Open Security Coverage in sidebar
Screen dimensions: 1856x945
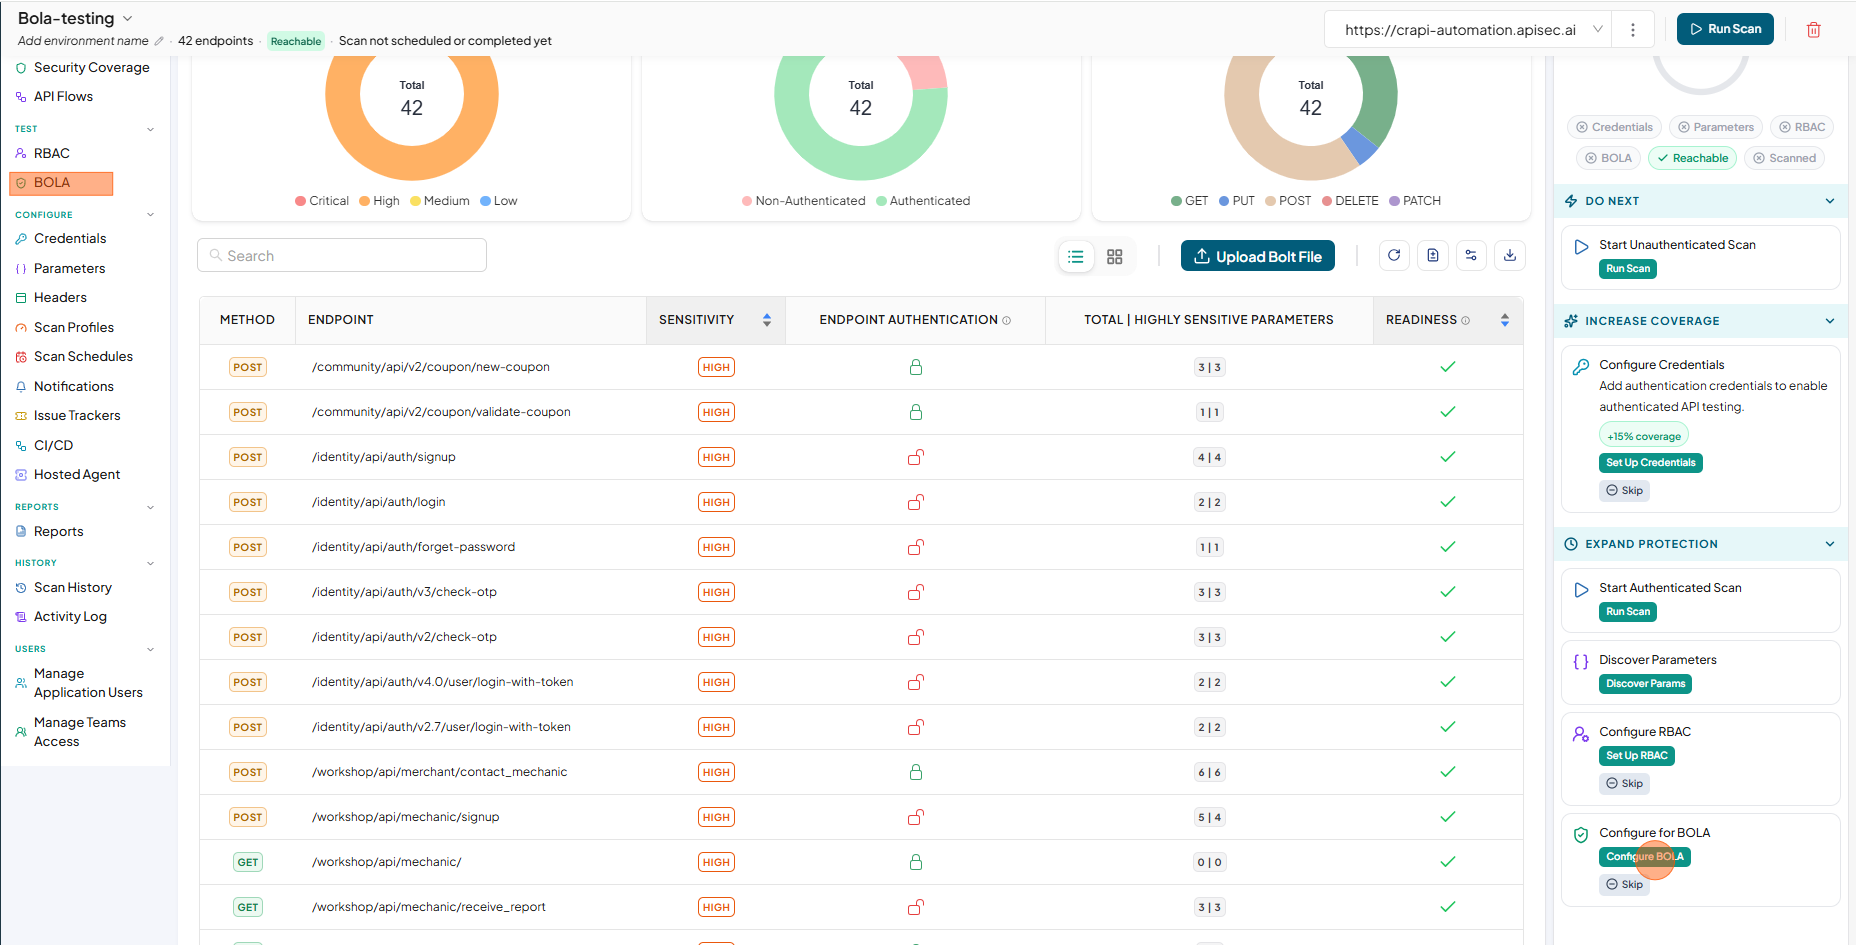coord(91,67)
